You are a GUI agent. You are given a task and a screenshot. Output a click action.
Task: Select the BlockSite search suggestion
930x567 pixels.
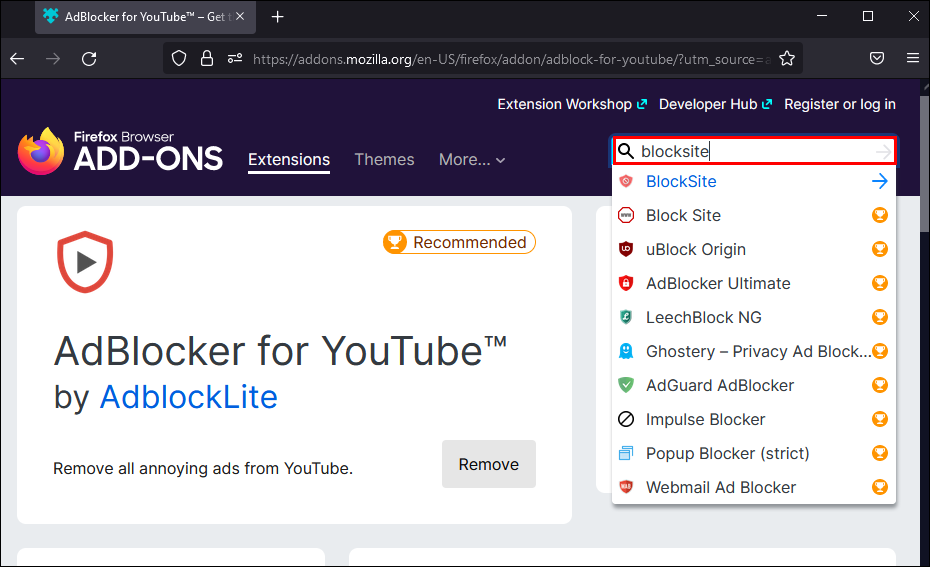754,181
